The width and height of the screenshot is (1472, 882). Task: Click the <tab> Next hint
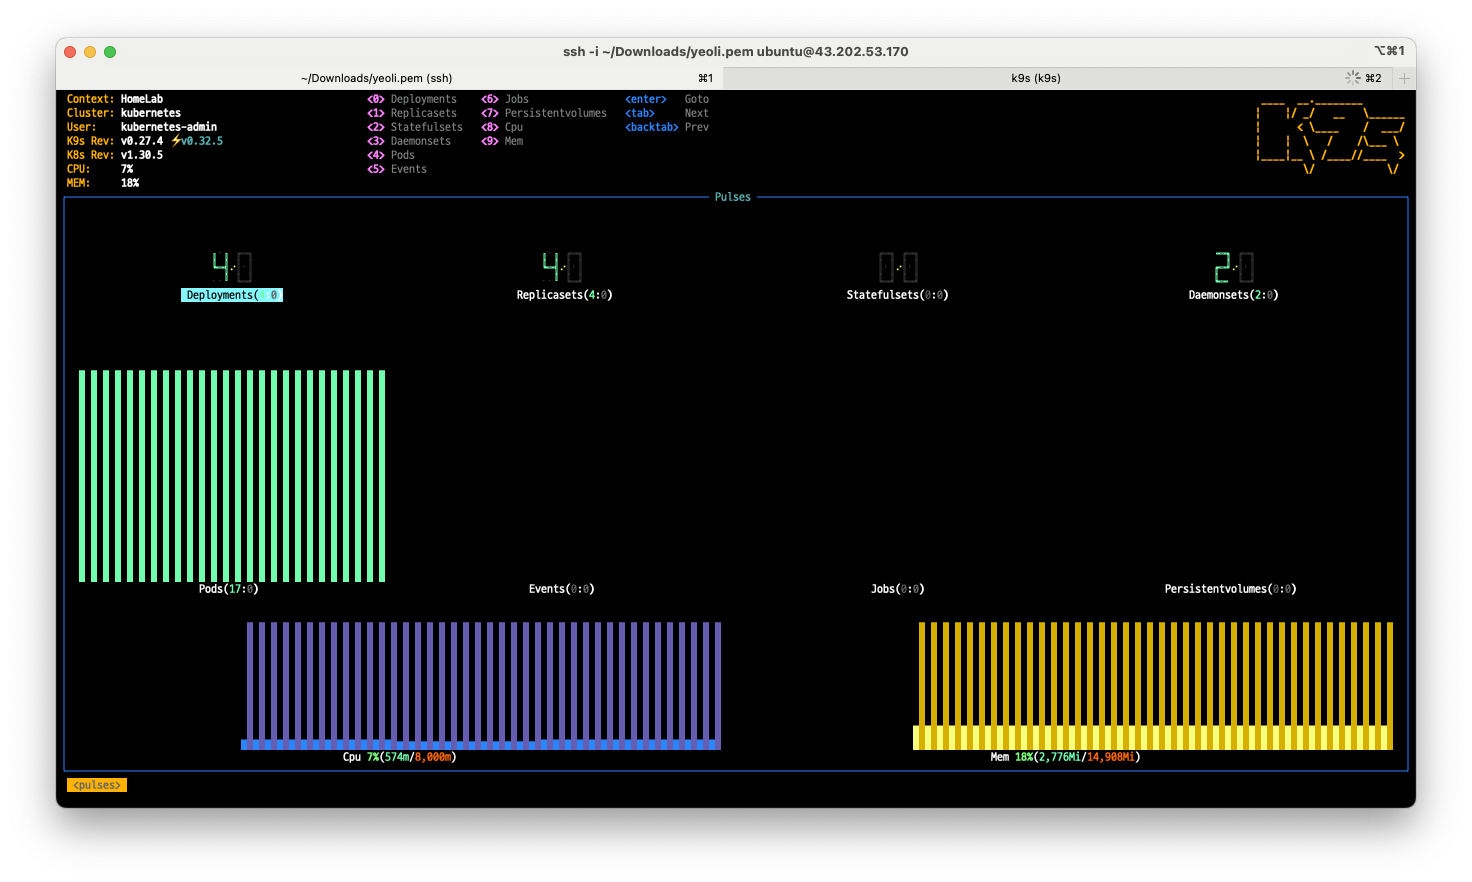coord(667,113)
